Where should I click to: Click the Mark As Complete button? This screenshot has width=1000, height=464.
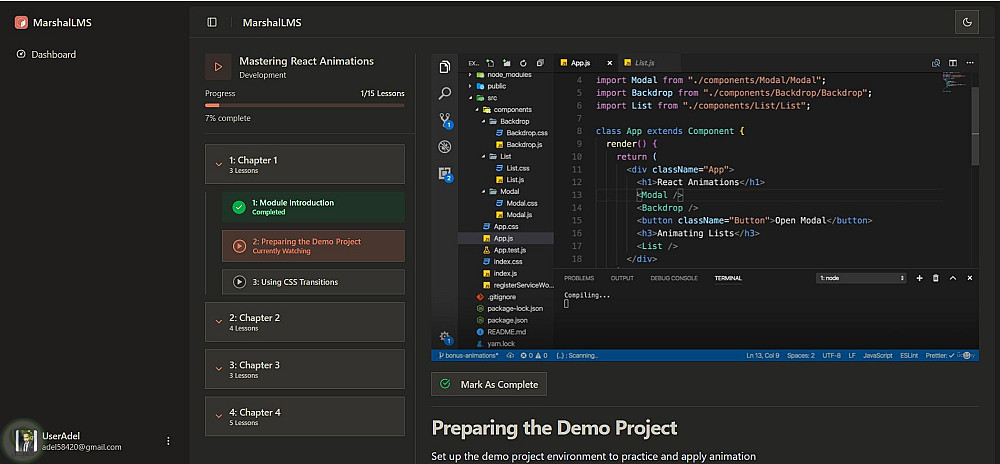pyautogui.click(x=489, y=384)
